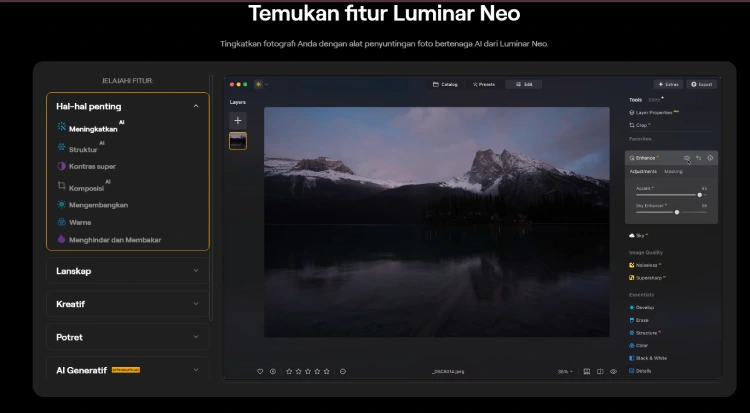This screenshot has height=413, width=750.
Task: Click the Luminar Neo logo icon
Action: 259,84
